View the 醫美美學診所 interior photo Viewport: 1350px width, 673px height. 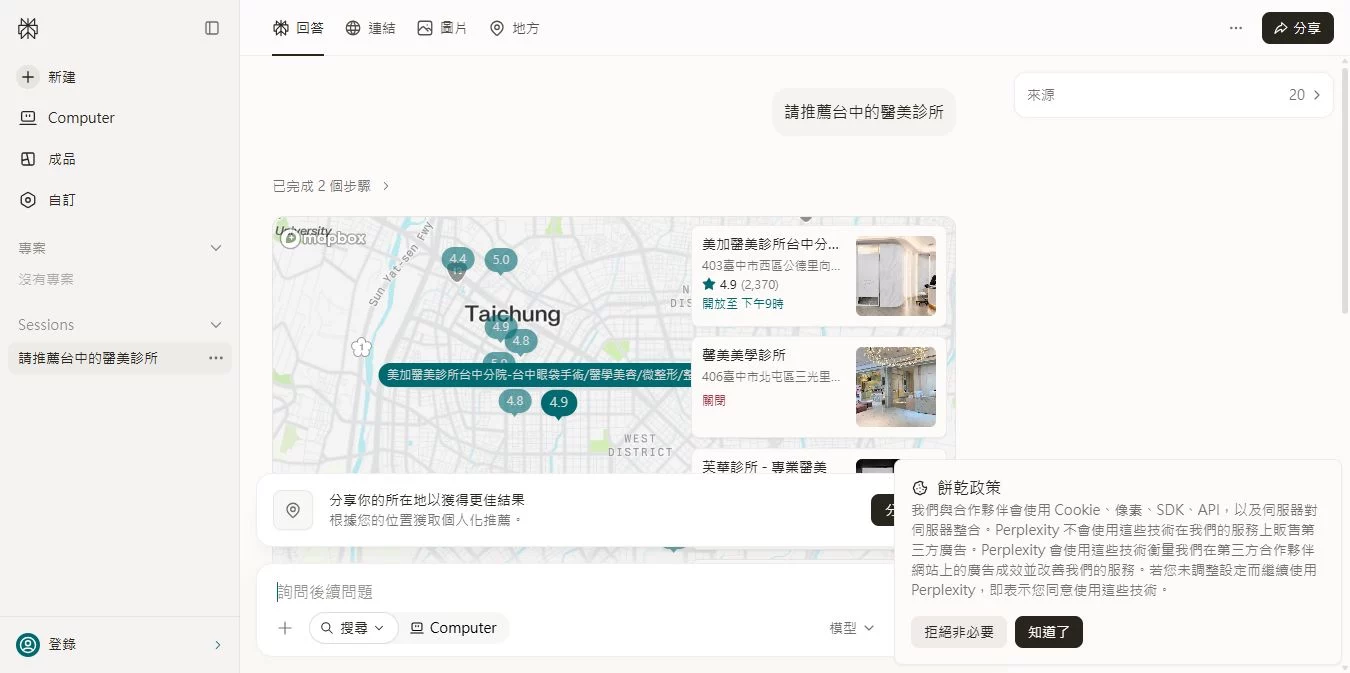tap(896, 387)
